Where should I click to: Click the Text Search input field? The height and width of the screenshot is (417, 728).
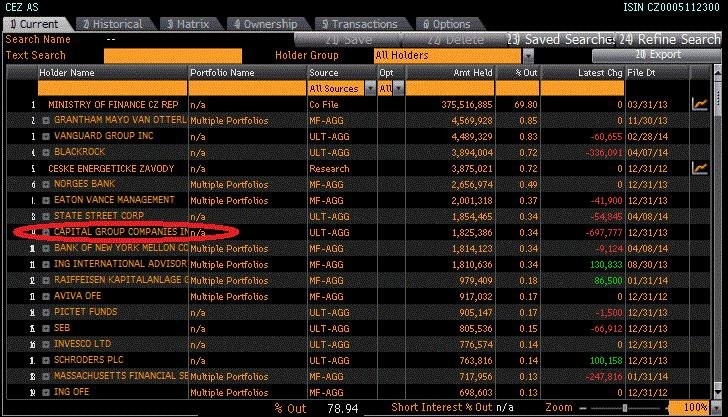(173, 56)
